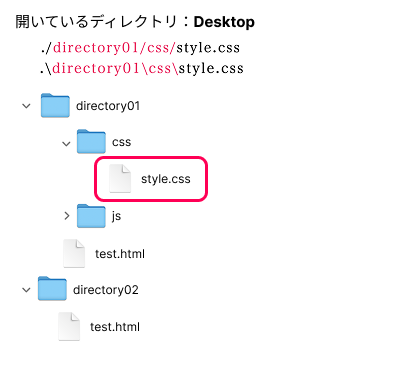420x365 pixels.
Task: Select the style.css file name
Action: click(166, 179)
